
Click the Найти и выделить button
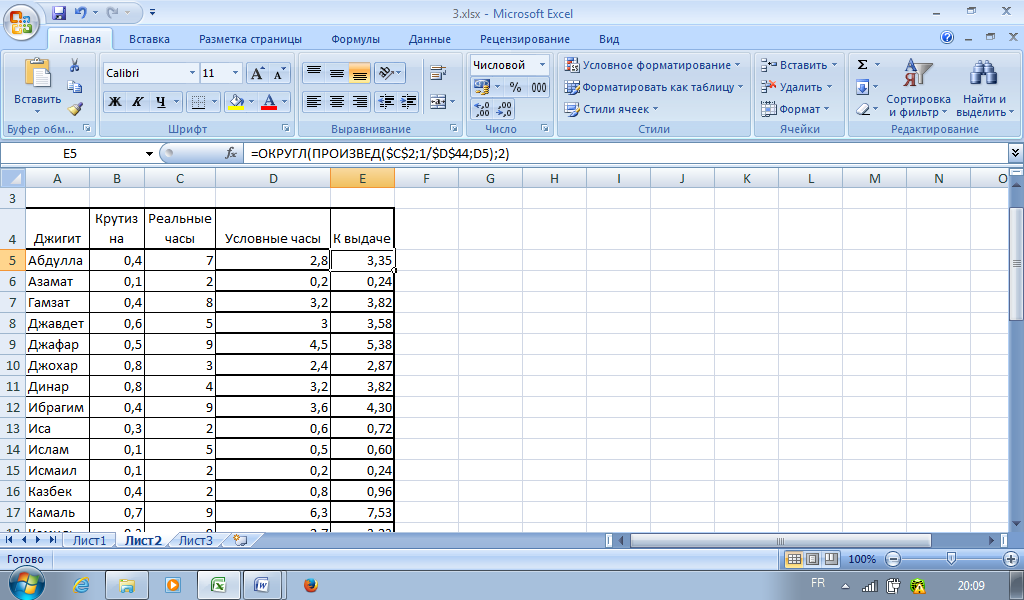point(985,89)
